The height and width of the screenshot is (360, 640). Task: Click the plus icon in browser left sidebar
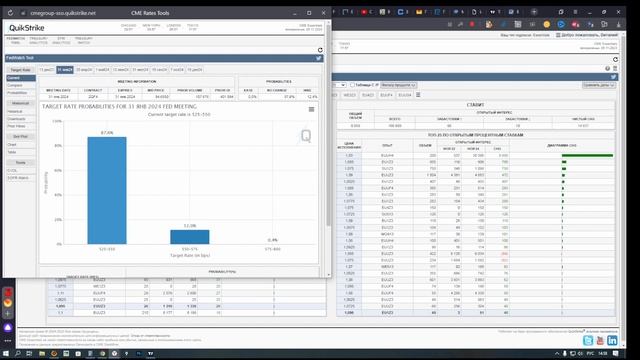click(8, 313)
